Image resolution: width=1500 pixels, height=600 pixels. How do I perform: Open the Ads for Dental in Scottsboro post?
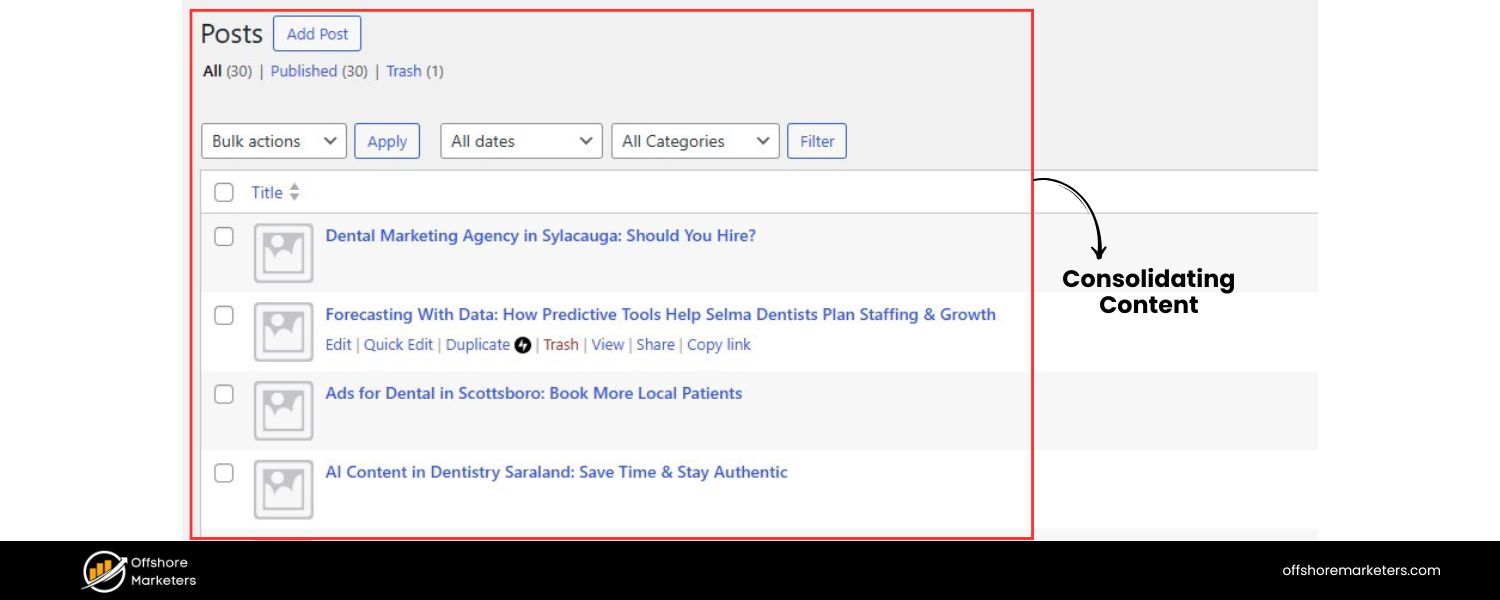pos(534,393)
